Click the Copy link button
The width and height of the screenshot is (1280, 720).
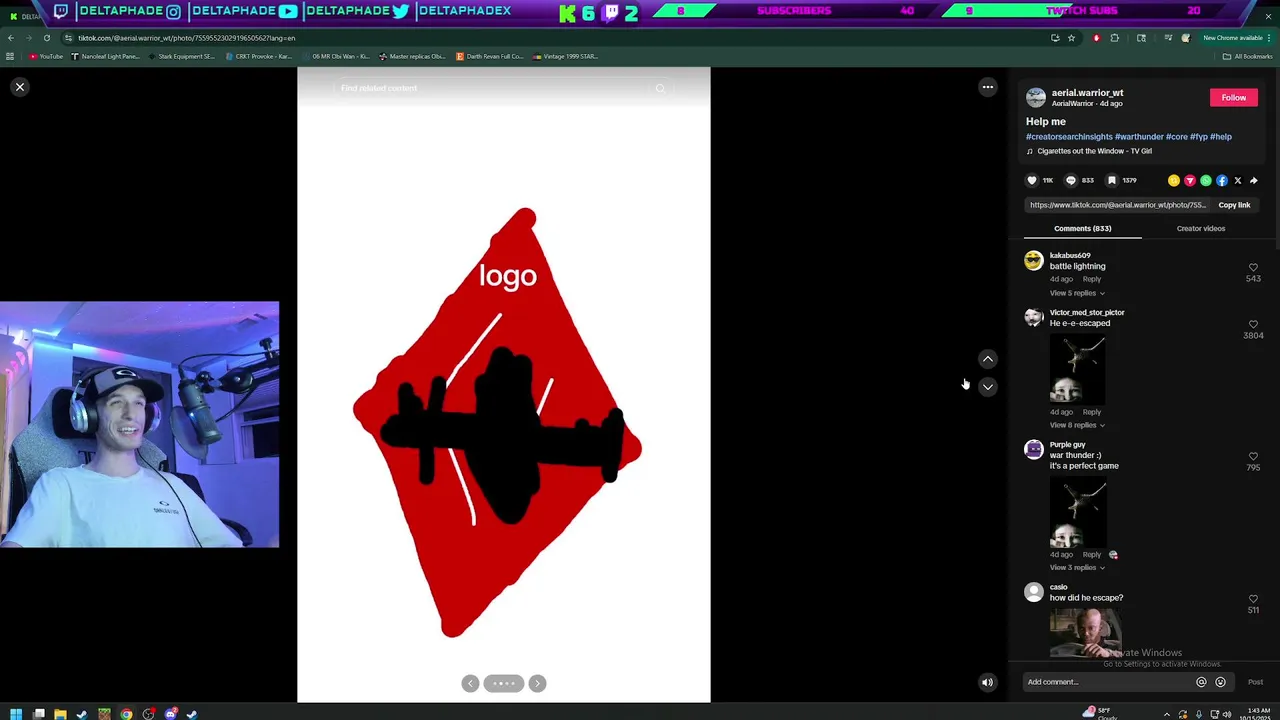click(x=1234, y=205)
